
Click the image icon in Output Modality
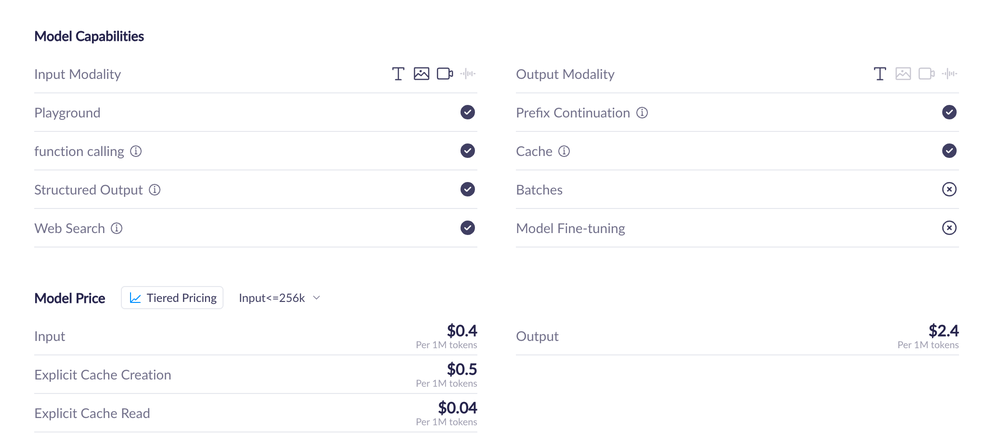tap(903, 74)
